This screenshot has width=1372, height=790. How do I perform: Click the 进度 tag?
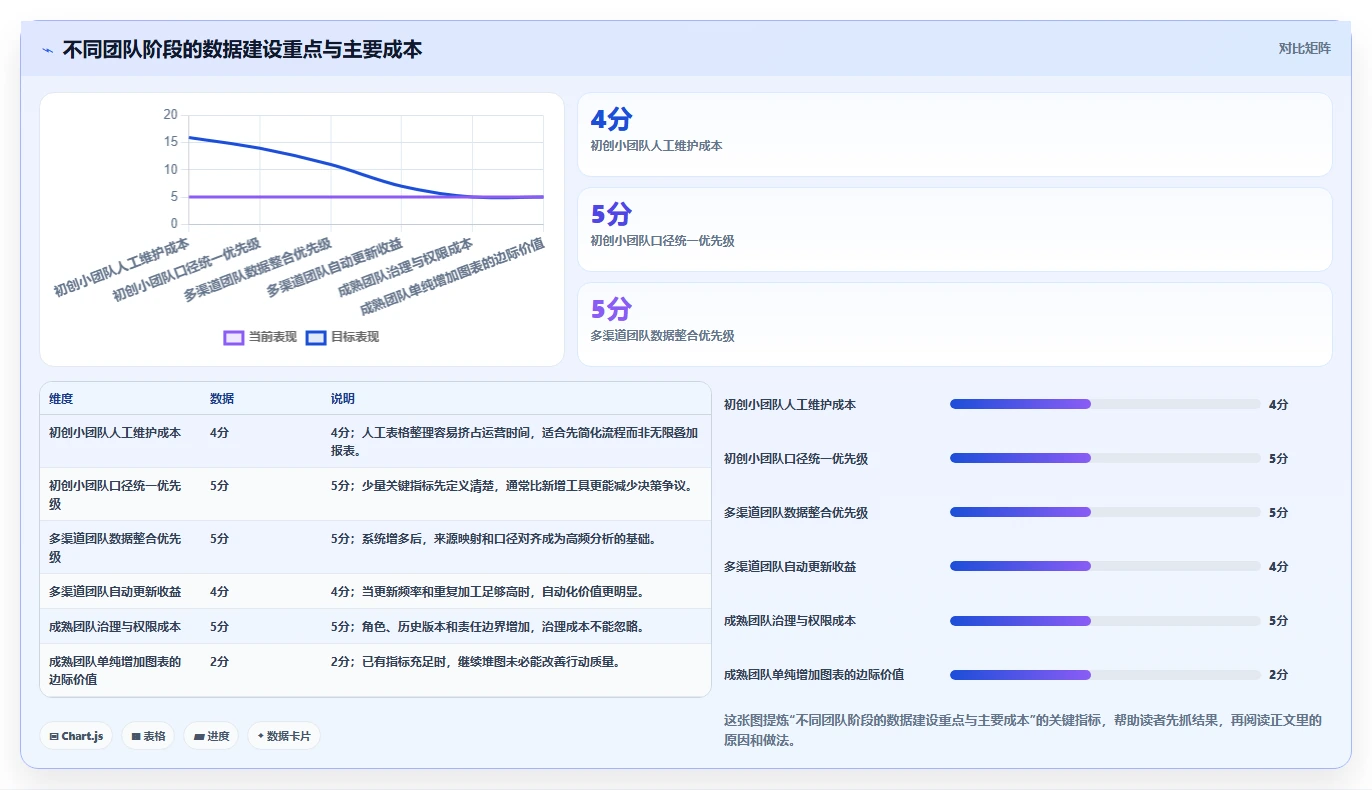[211, 736]
